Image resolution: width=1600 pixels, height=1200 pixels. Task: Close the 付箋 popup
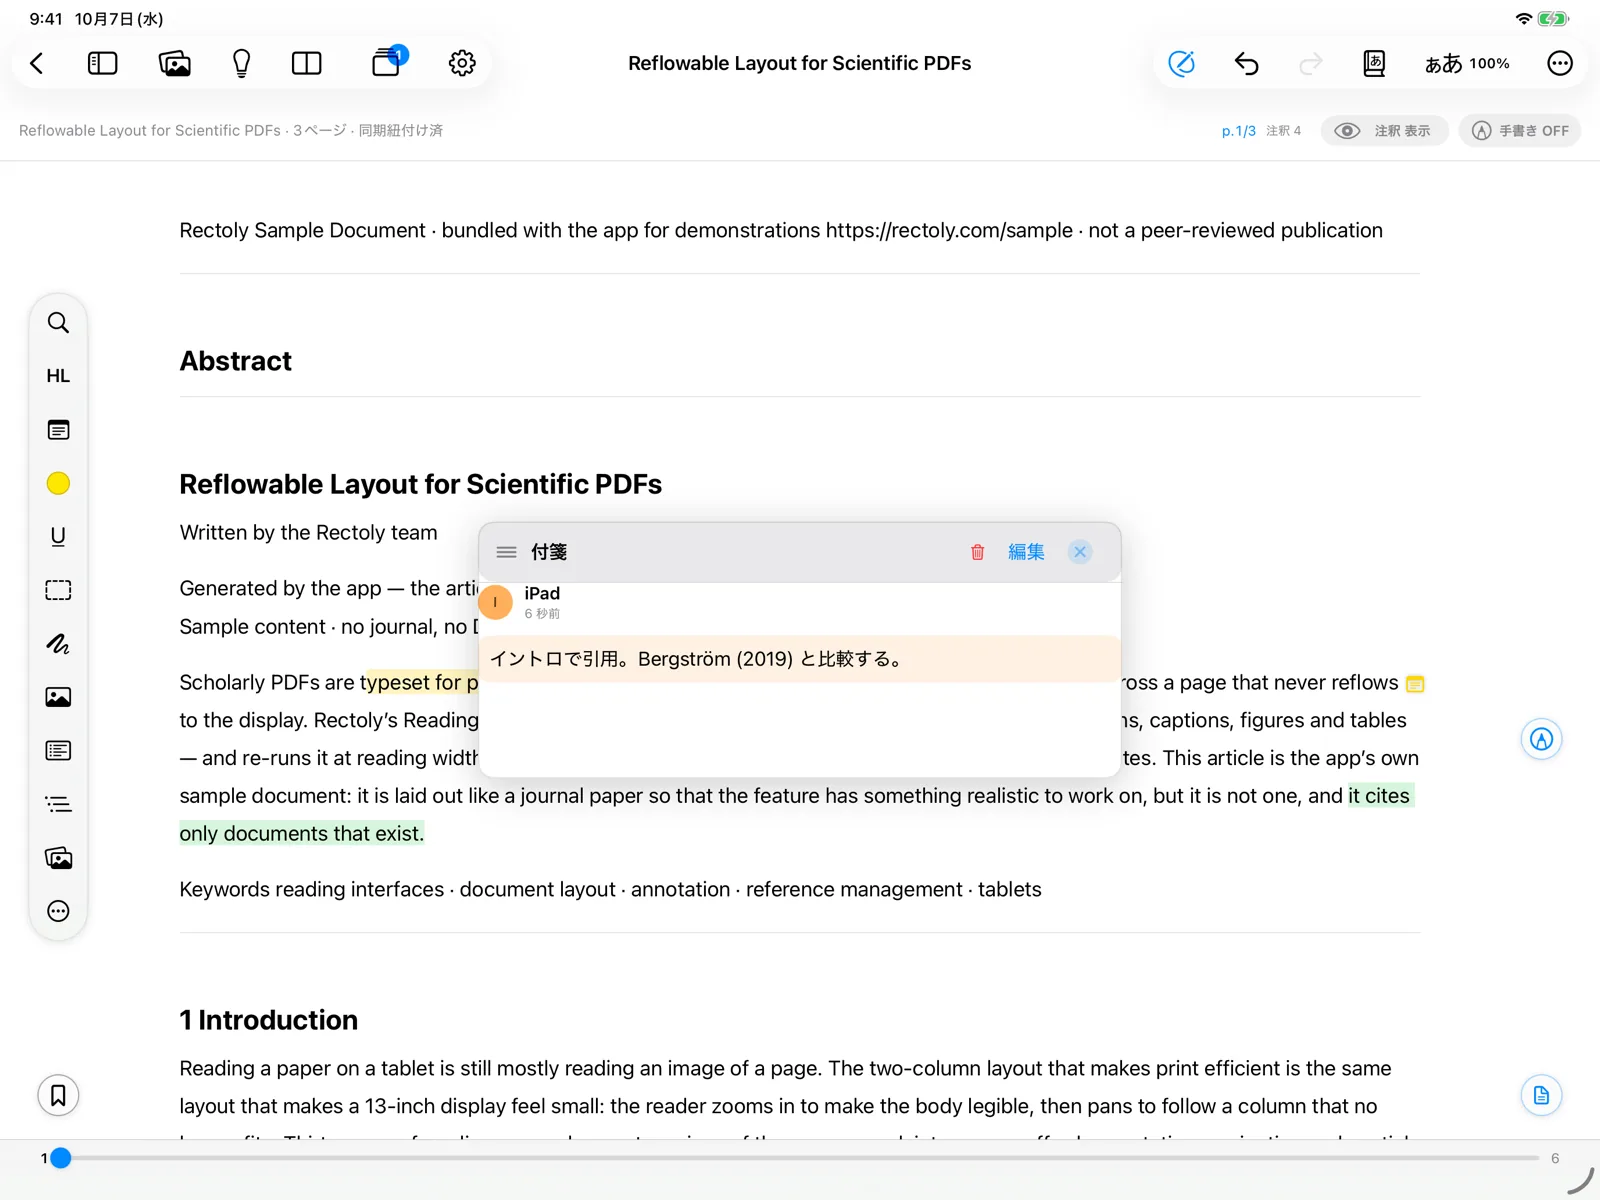pyautogui.click(x=1080, y=552)
